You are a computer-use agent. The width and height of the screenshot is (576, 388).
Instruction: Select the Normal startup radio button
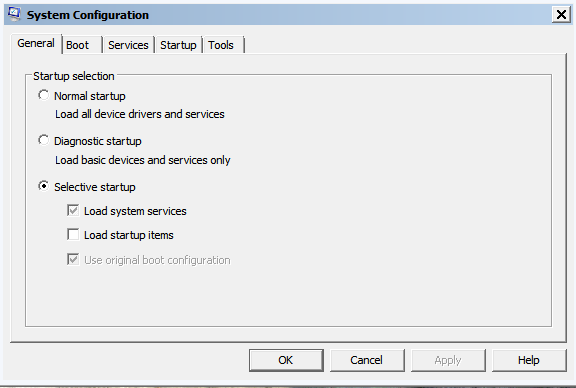[x=43, y=95]
